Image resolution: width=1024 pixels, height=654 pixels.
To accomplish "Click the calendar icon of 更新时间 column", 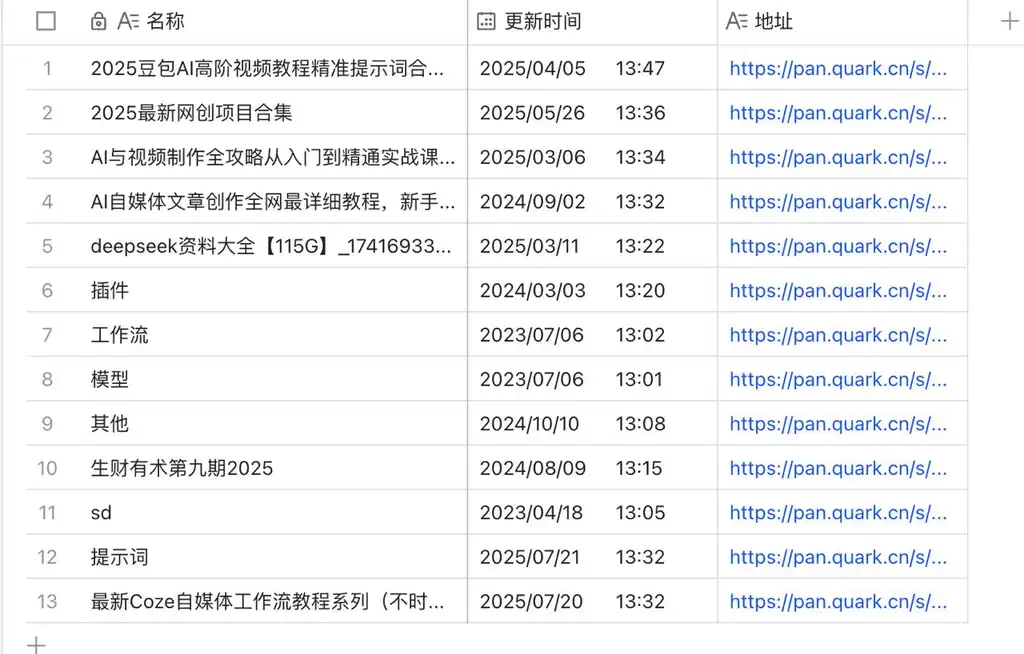I will pos(486,21).
